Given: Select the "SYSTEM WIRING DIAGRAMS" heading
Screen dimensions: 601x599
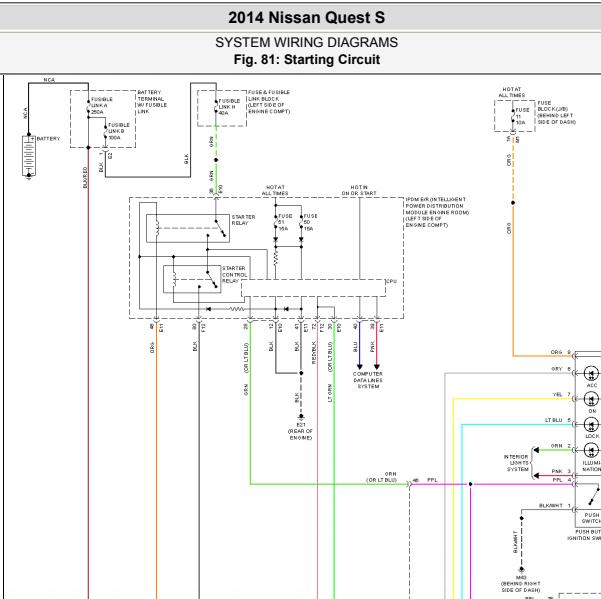Looking at the screenshot, I should [306, 42].
